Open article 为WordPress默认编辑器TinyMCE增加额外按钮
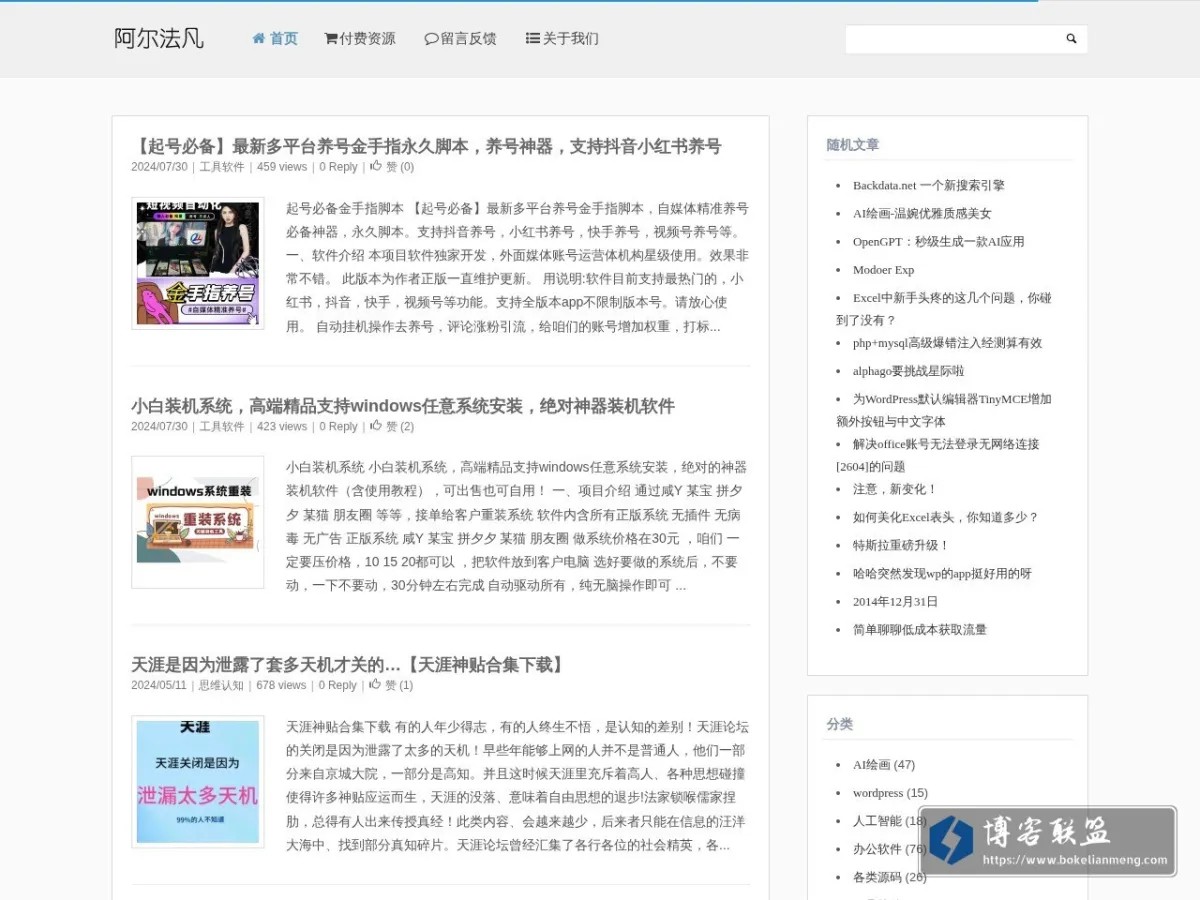 coord(944,409)
